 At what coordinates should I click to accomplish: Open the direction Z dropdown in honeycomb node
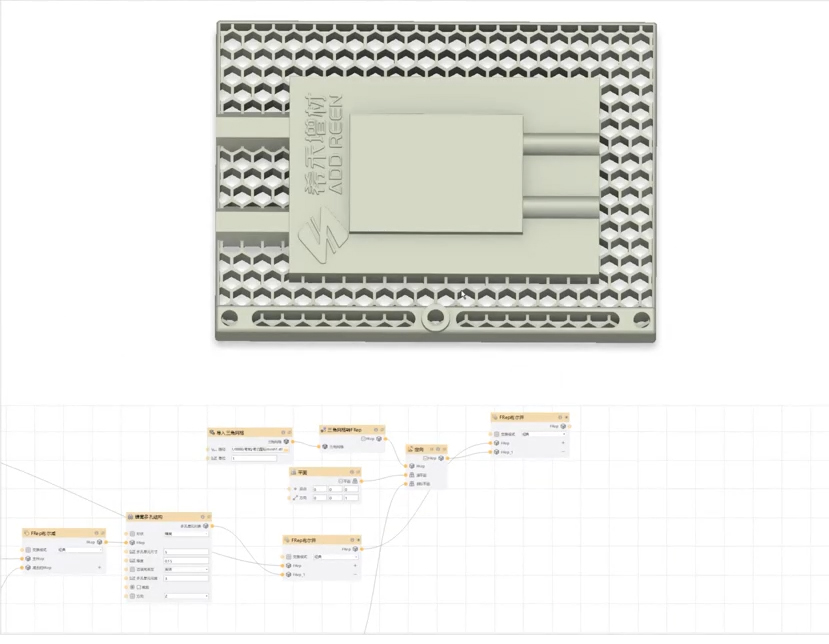click(x=186, y=596)
